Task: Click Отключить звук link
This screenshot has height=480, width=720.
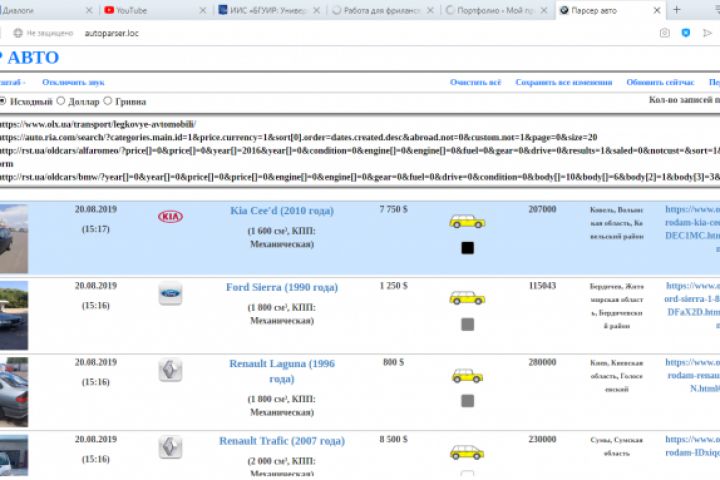Action: (x=73, y=82)
